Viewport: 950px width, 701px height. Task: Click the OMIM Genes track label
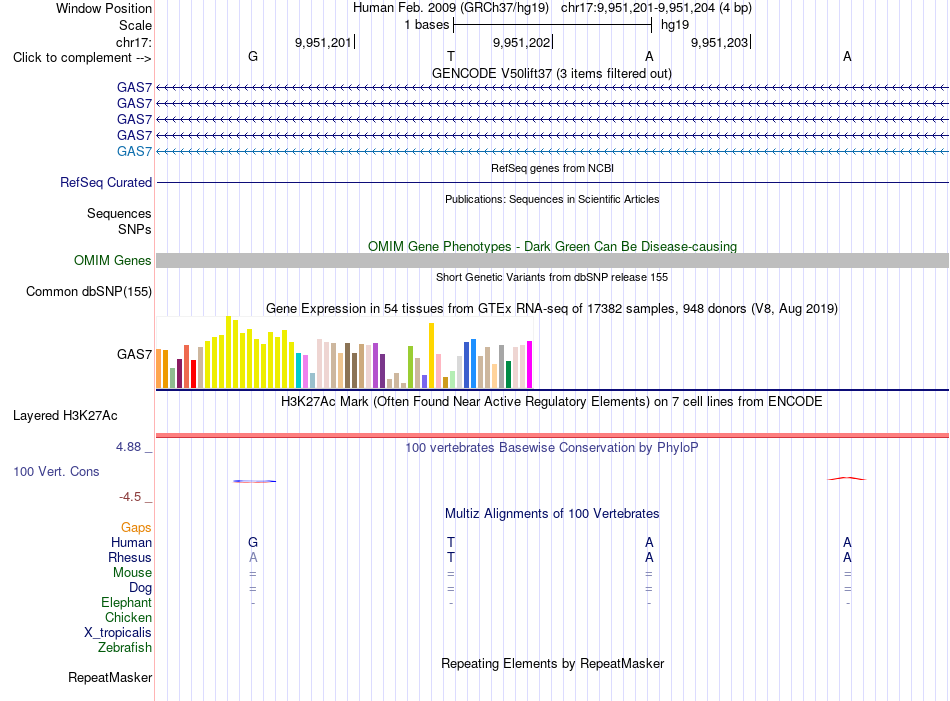[x=113, y=261]
